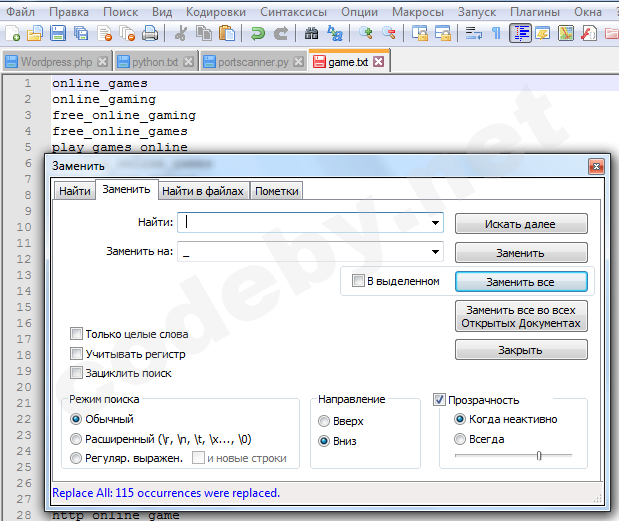Select the 'Расширенный' search mode radio button

pyautogui.click(x=76, y=439)
